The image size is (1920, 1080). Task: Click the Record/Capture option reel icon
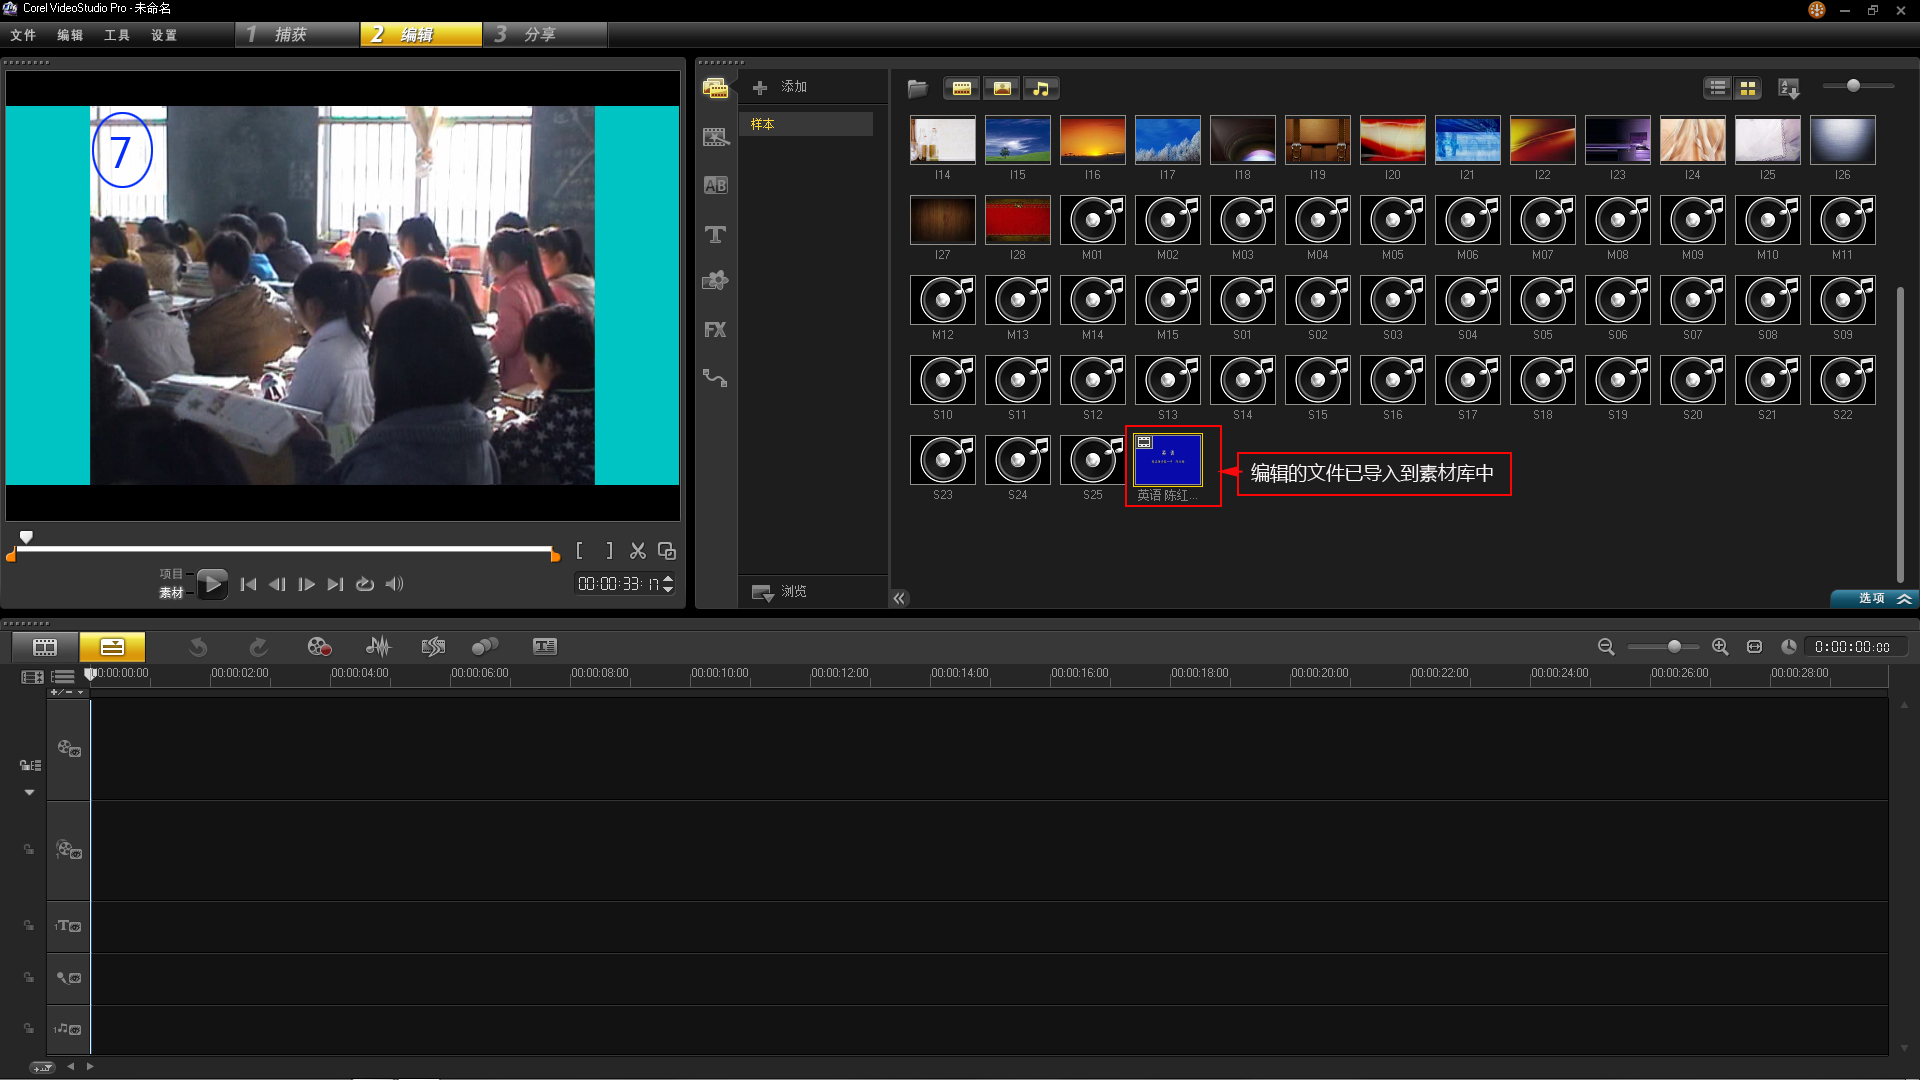pyautogui.click(x=319, y=647)
